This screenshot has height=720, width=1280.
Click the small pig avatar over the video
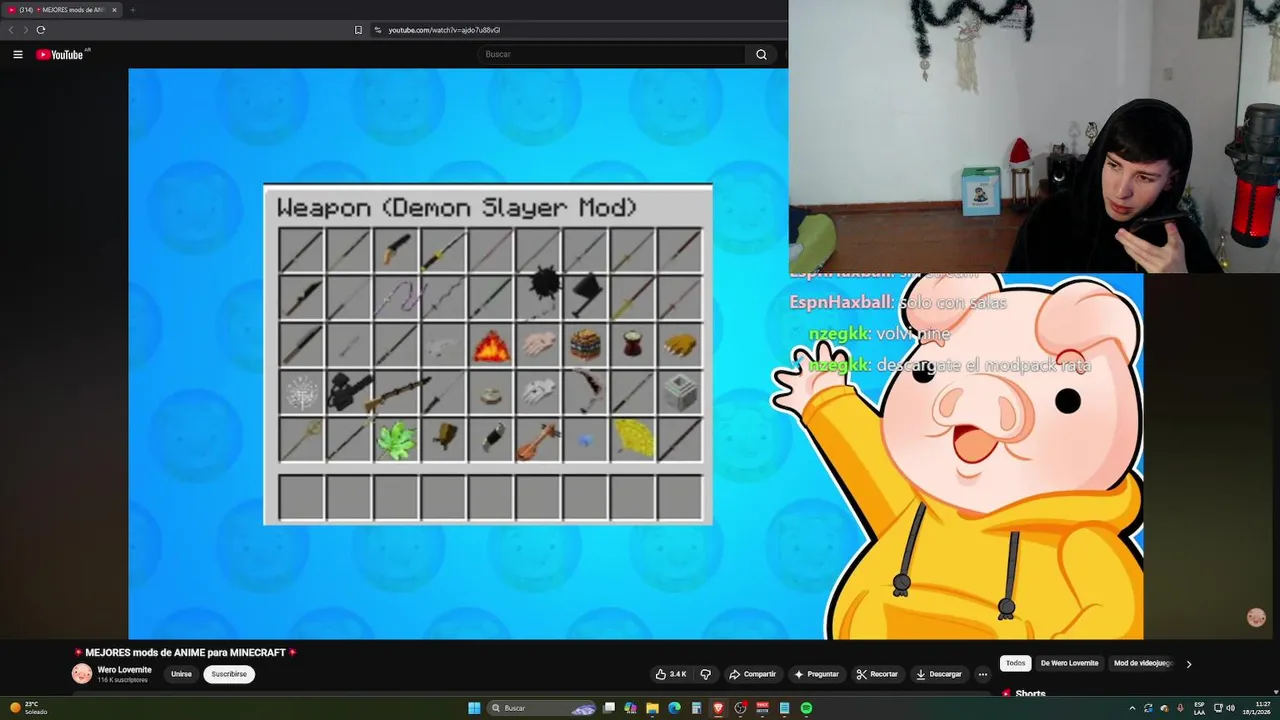pos(1256,617)
